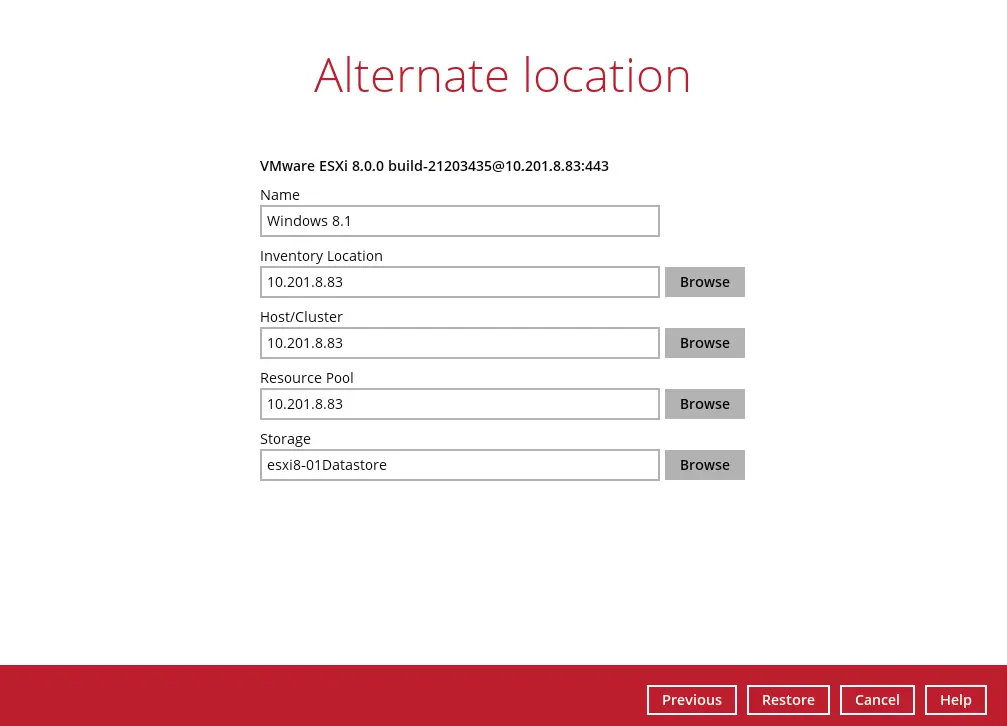The height and width of the screenshot is (726, 1007).
Task: Click the Inventory Location label
Action: (x=321, y=256)
